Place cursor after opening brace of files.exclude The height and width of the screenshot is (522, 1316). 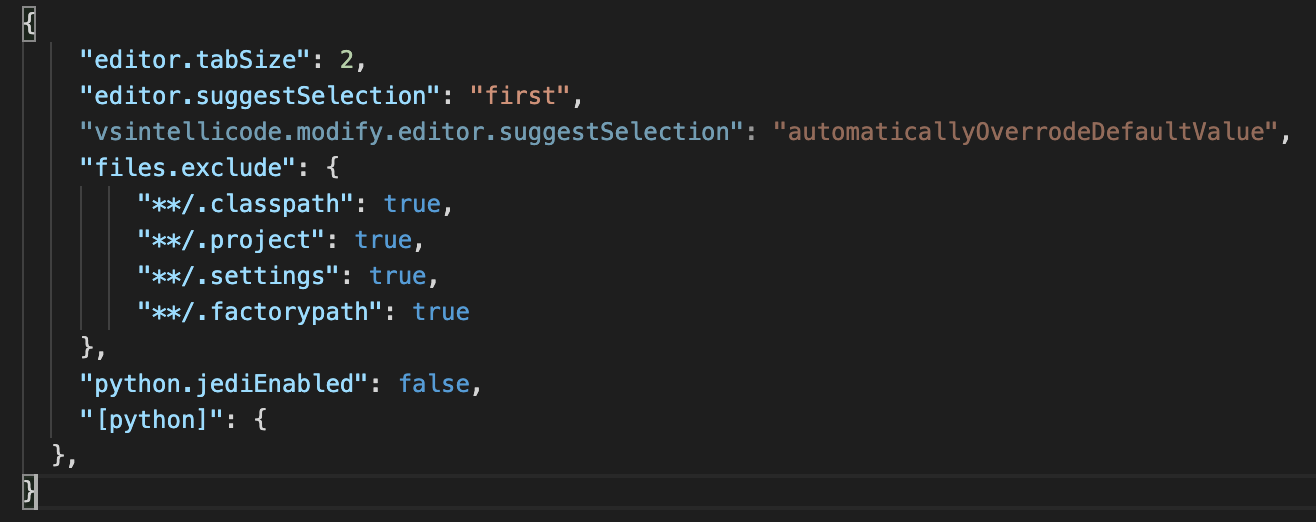coord(333,168)
